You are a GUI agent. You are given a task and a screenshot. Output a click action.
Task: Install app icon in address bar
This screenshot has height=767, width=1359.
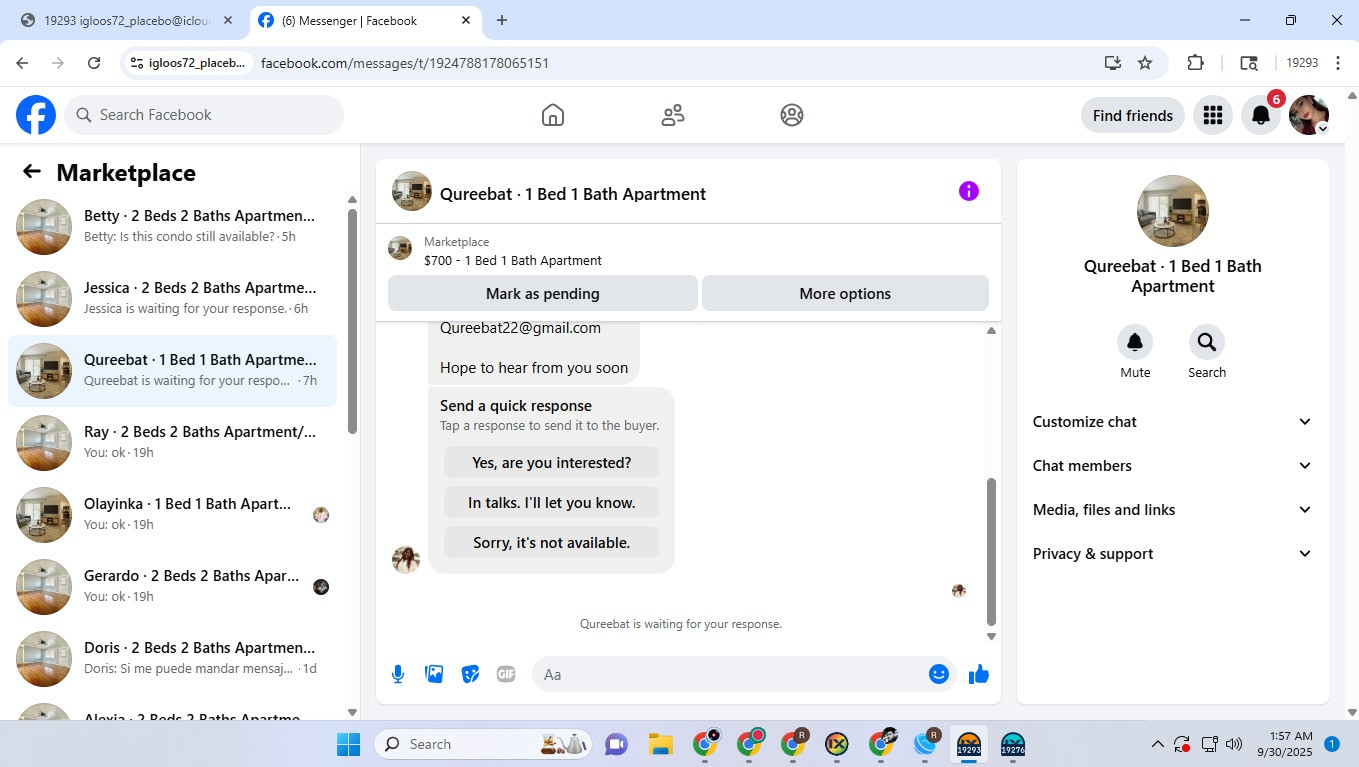pos(1113,63)
